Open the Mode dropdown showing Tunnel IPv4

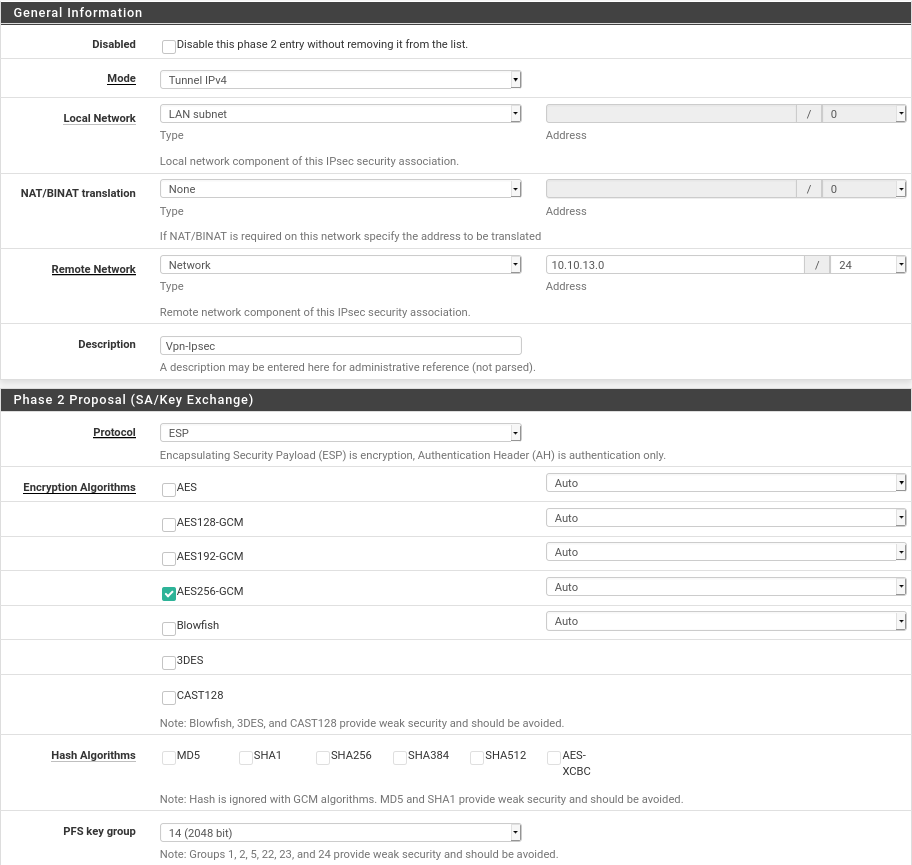click(x=340, y=80)
